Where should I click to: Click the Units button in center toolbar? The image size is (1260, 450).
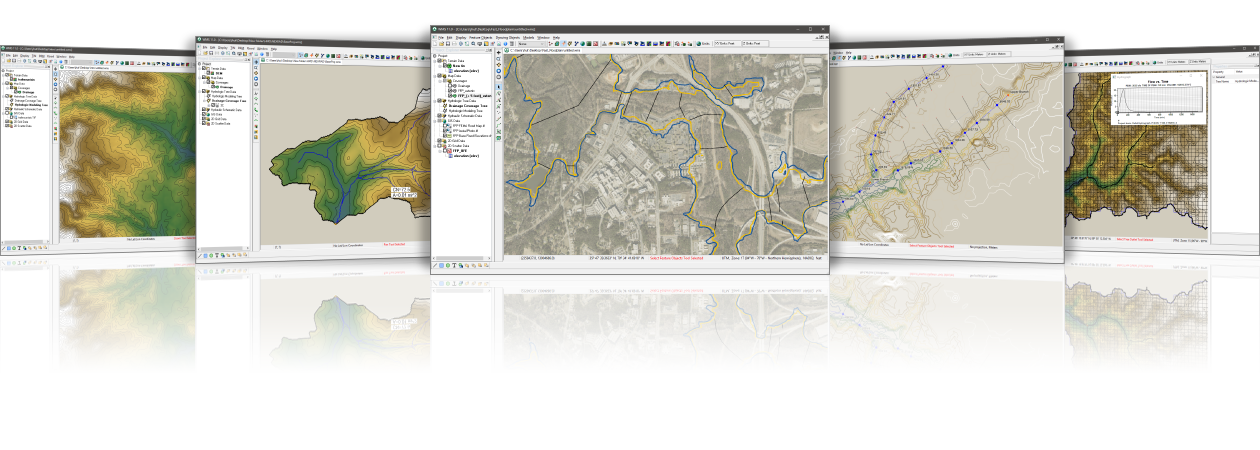[703, 44]
